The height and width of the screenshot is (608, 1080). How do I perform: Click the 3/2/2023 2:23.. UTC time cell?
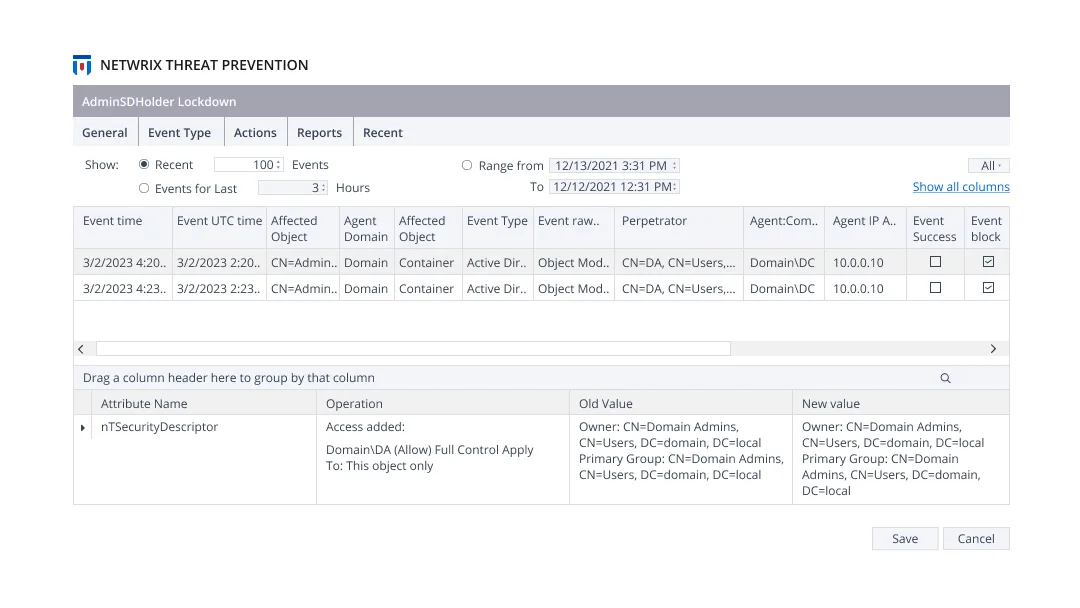(219, 289)
